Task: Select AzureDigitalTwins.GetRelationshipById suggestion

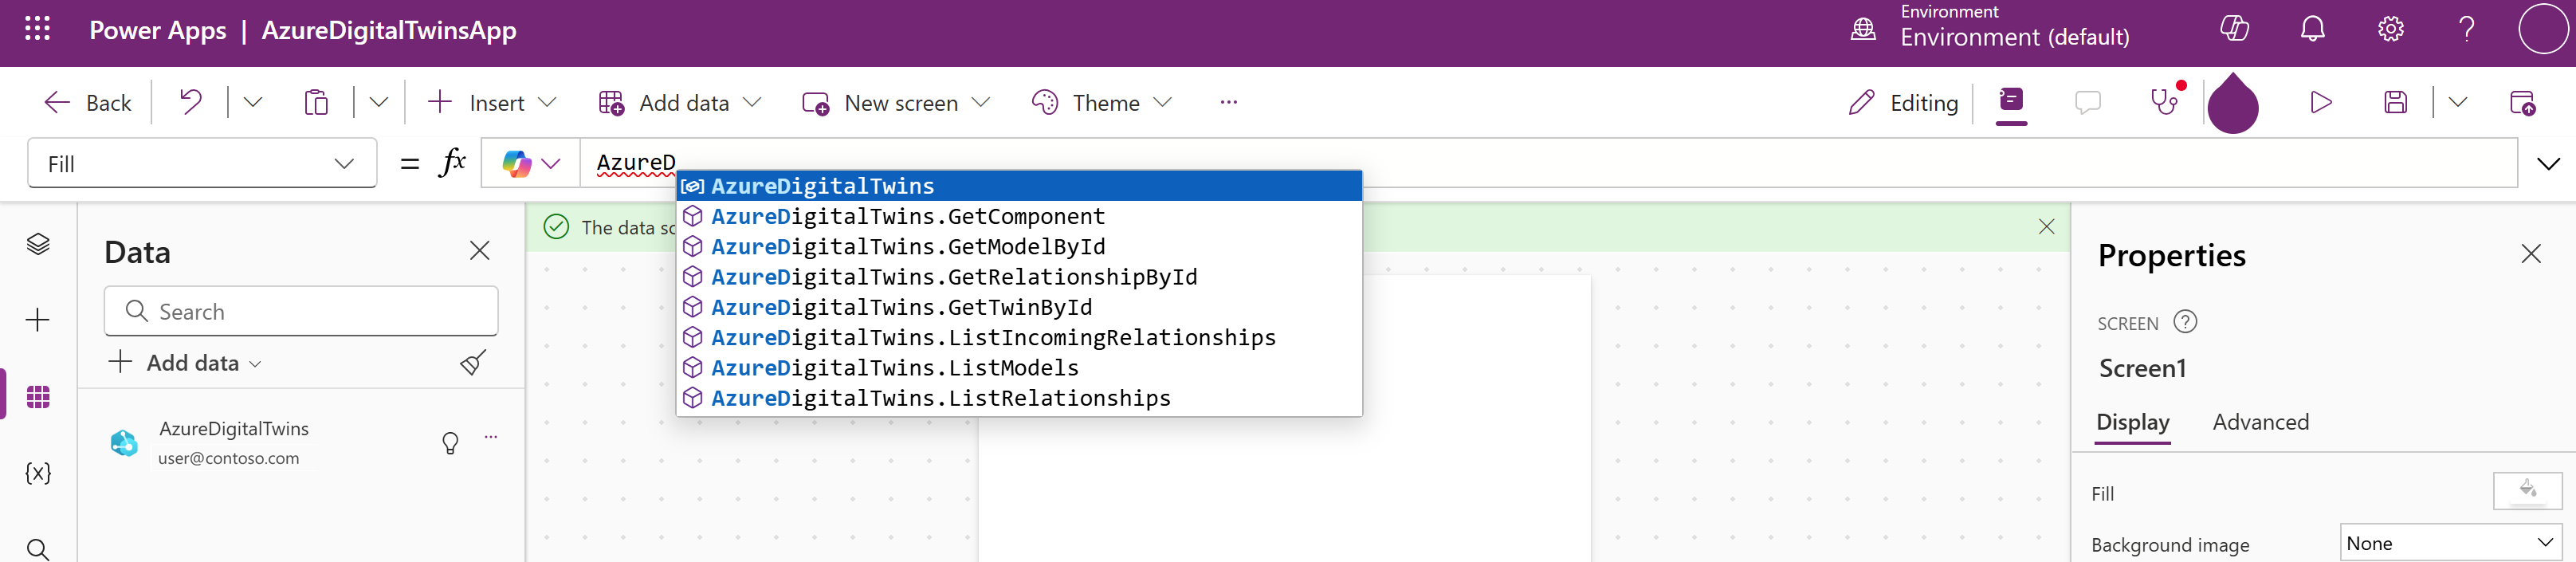Action: click(x=1019, y=277)
